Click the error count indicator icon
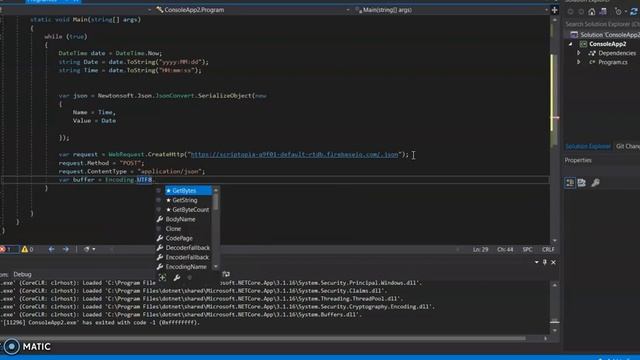Image resolution: width=640 pixels, height=360 pixels. (x=2, y=249)
